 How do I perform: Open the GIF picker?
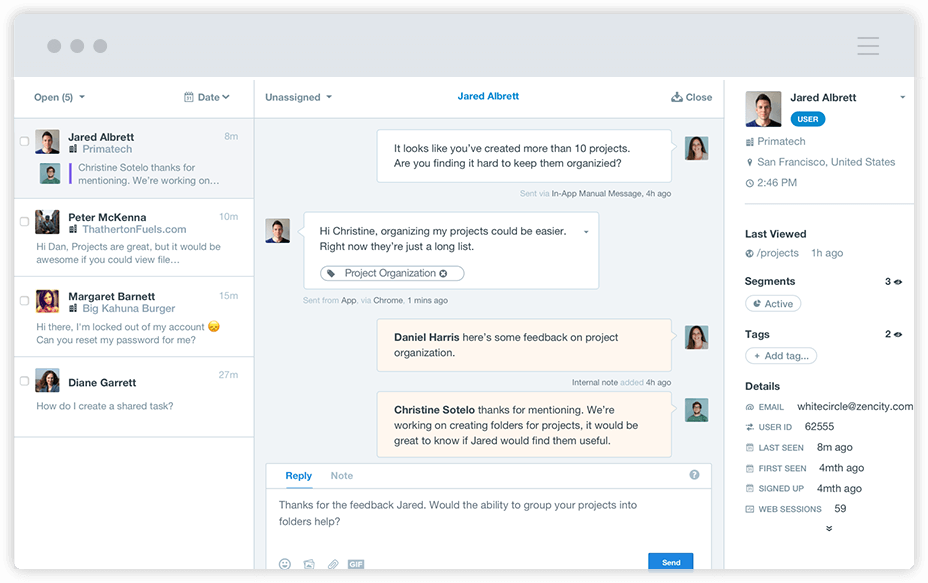tap(355, 564)
